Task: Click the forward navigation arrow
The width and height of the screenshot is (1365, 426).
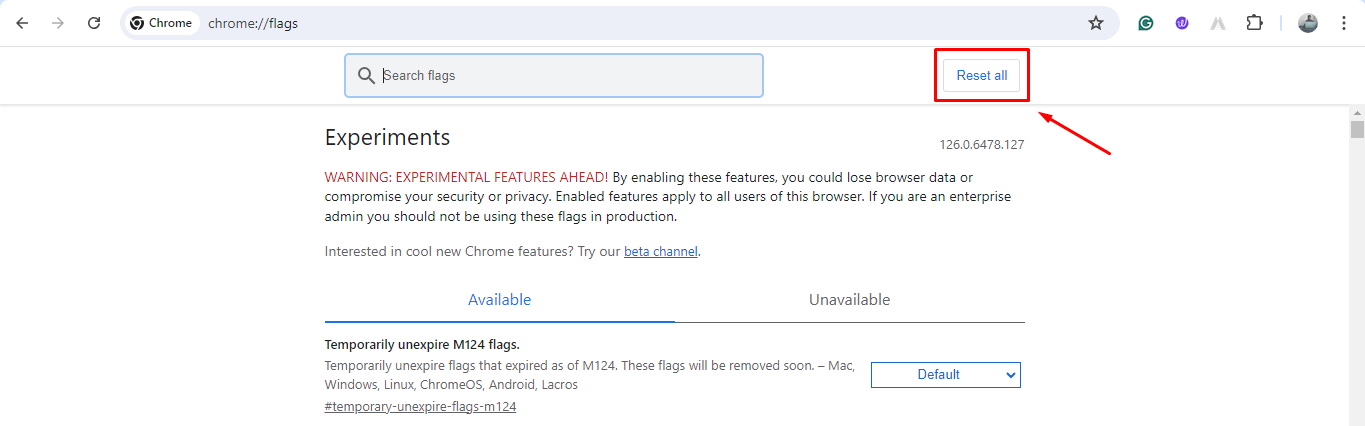Action: click(58, 23)
